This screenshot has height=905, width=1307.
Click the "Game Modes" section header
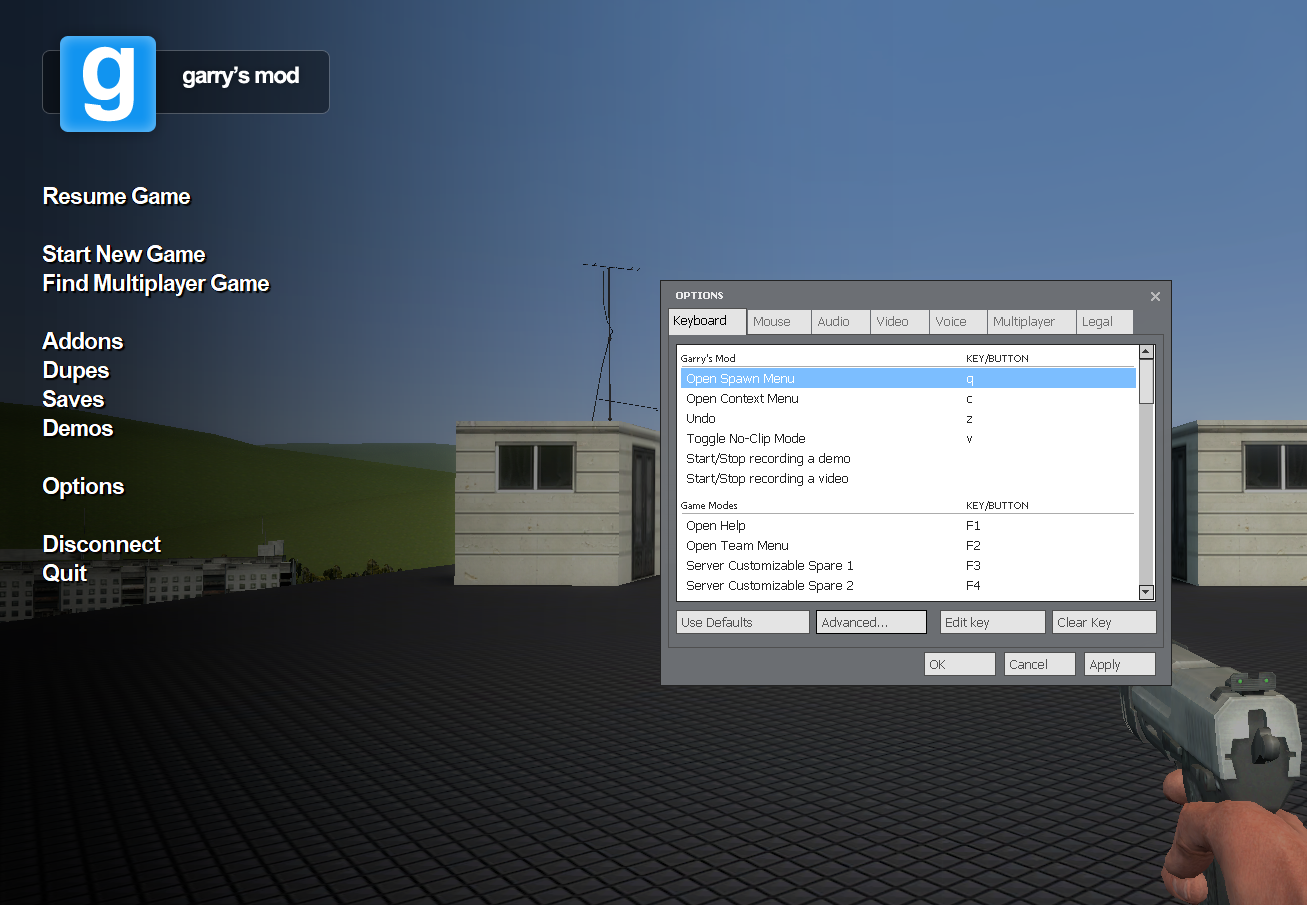[x=709, y=506]
